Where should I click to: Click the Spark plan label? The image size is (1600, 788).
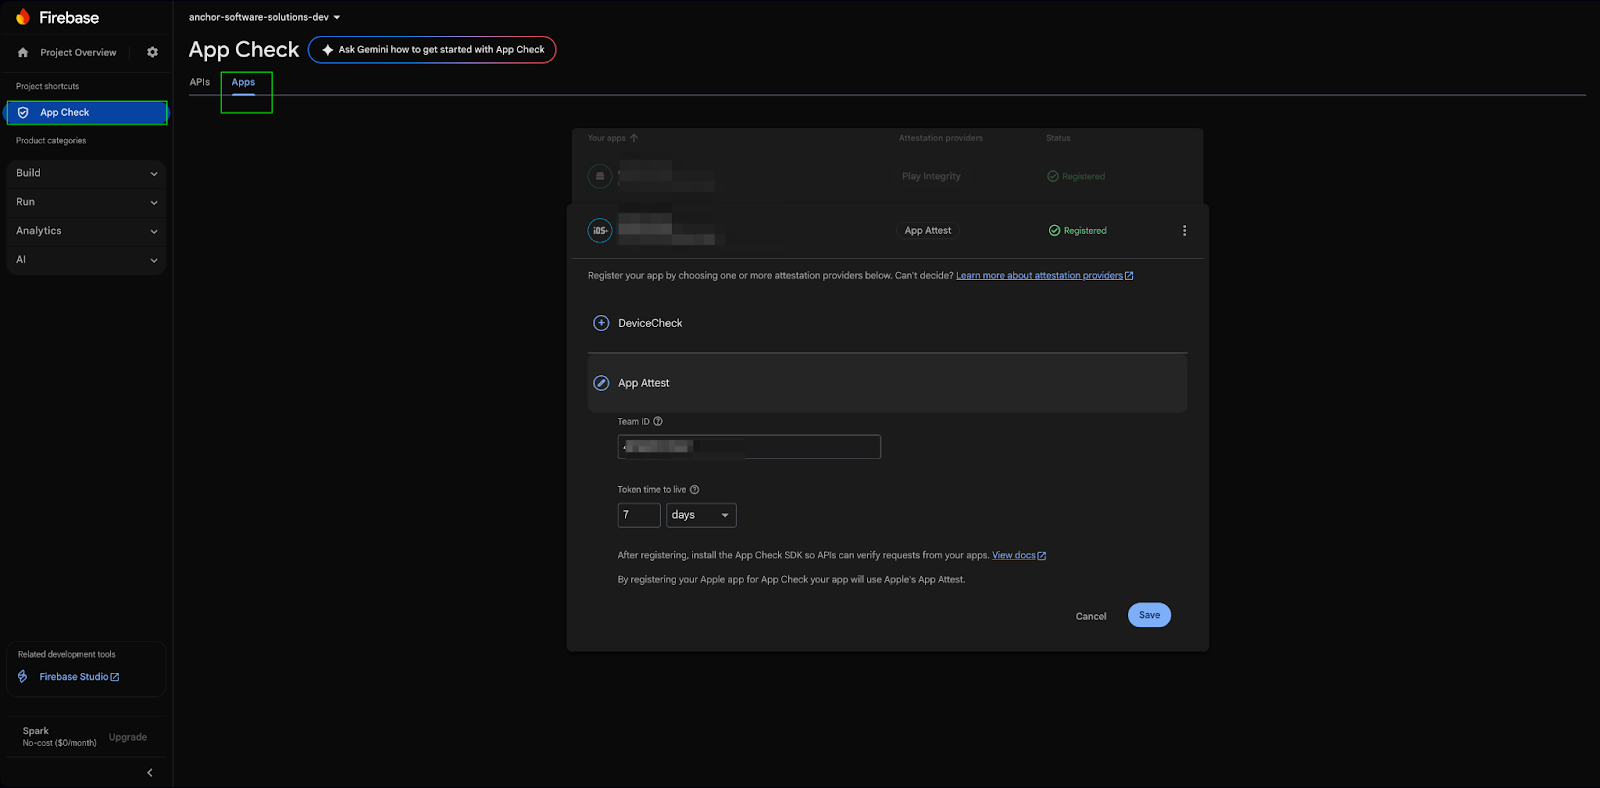36,731
